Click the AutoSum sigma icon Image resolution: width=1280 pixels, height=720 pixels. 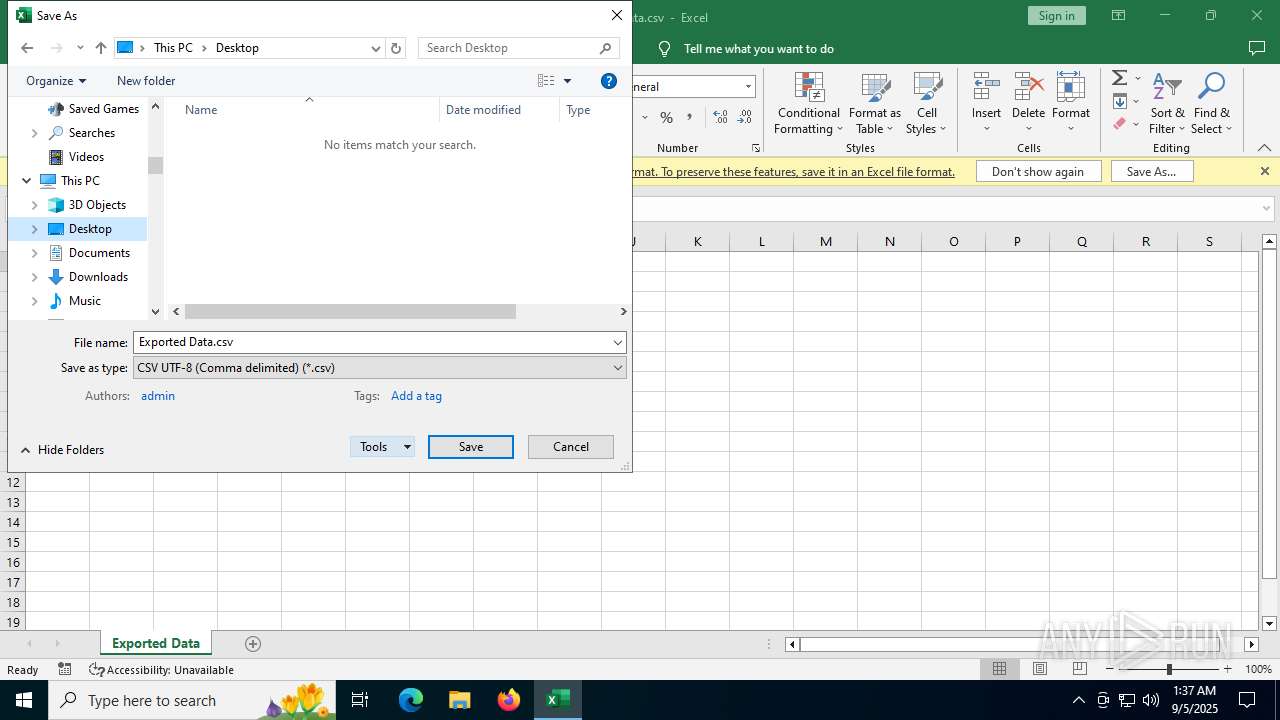tap(1120, 78)
